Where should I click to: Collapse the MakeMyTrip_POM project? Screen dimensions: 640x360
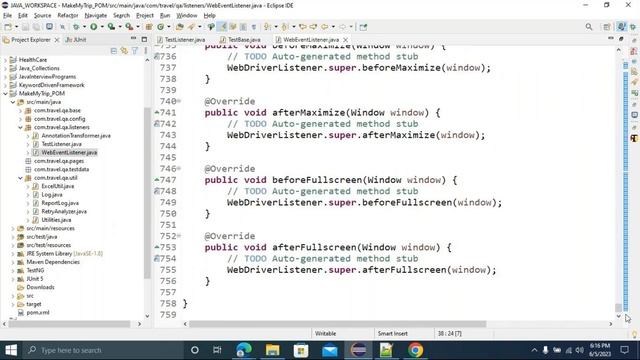6,93
